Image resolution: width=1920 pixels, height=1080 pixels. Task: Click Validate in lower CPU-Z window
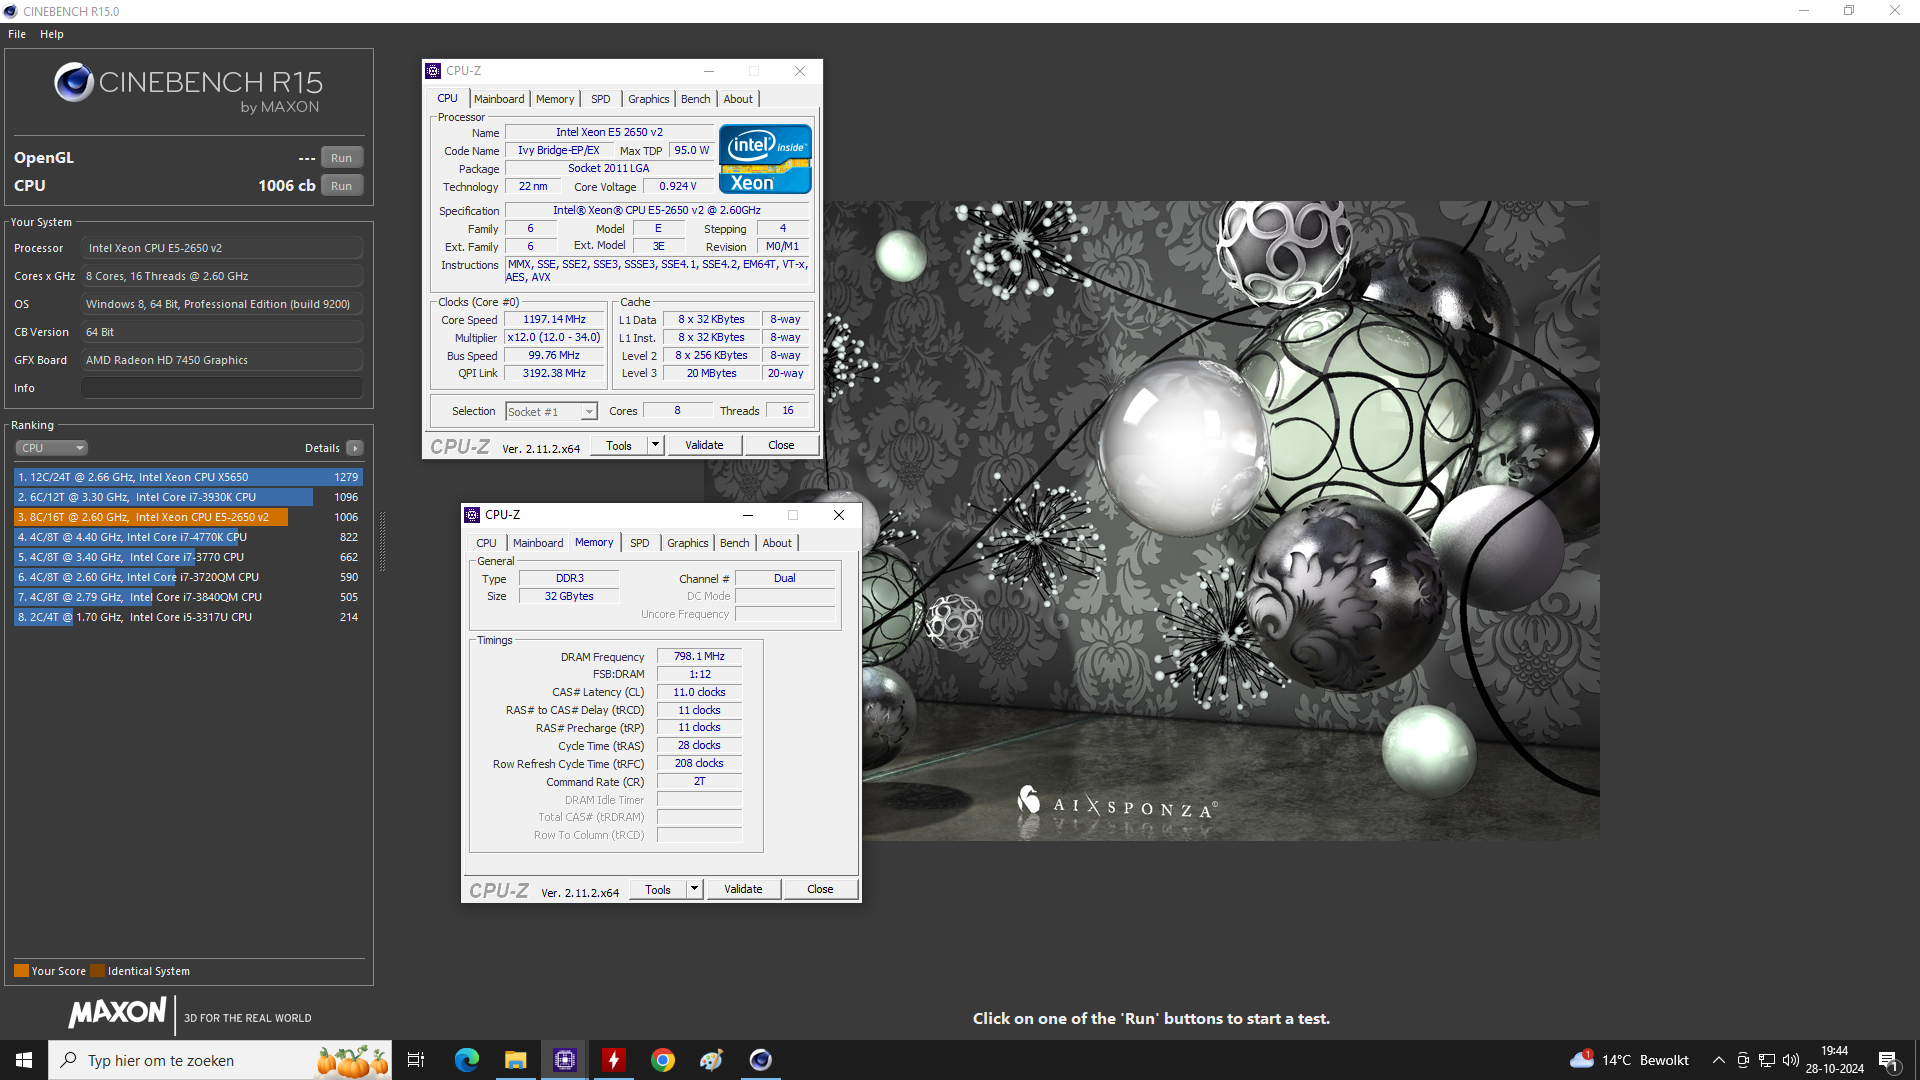(743, 890)
